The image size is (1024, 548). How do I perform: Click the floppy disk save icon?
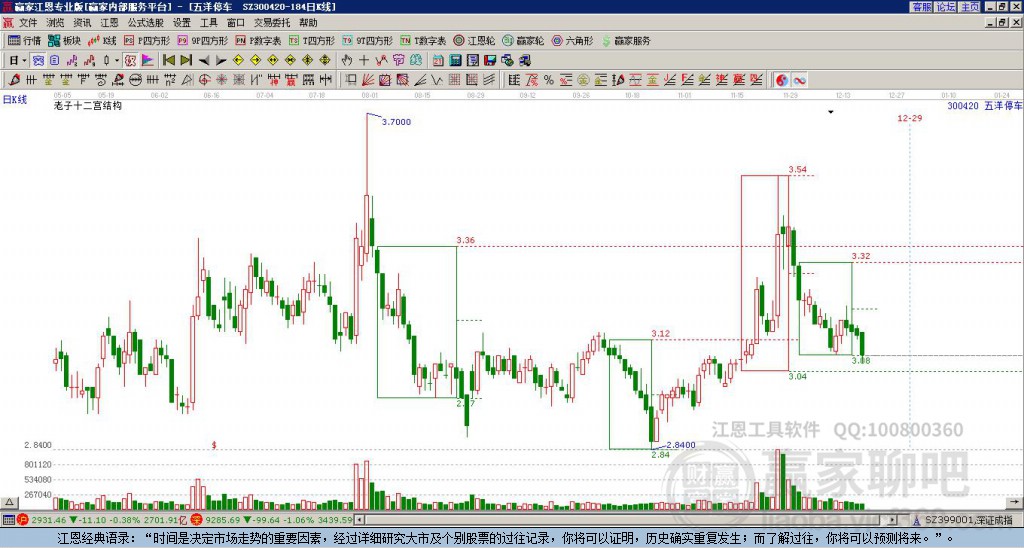click(x=490, y=61)
